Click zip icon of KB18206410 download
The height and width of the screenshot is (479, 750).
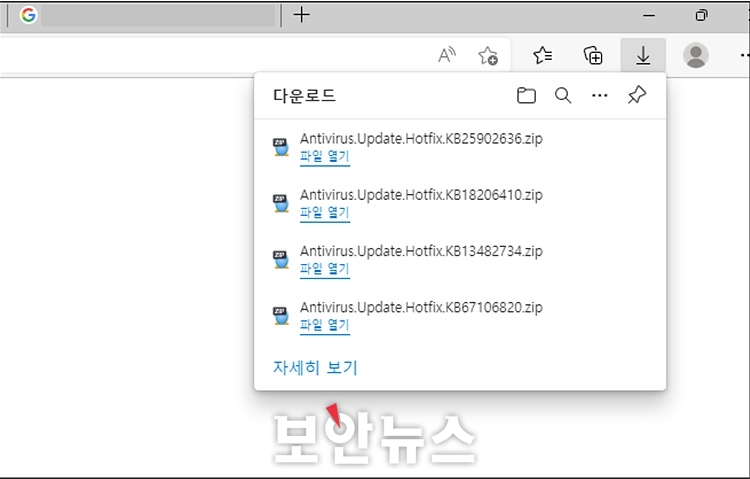click(x=281, y=203)
